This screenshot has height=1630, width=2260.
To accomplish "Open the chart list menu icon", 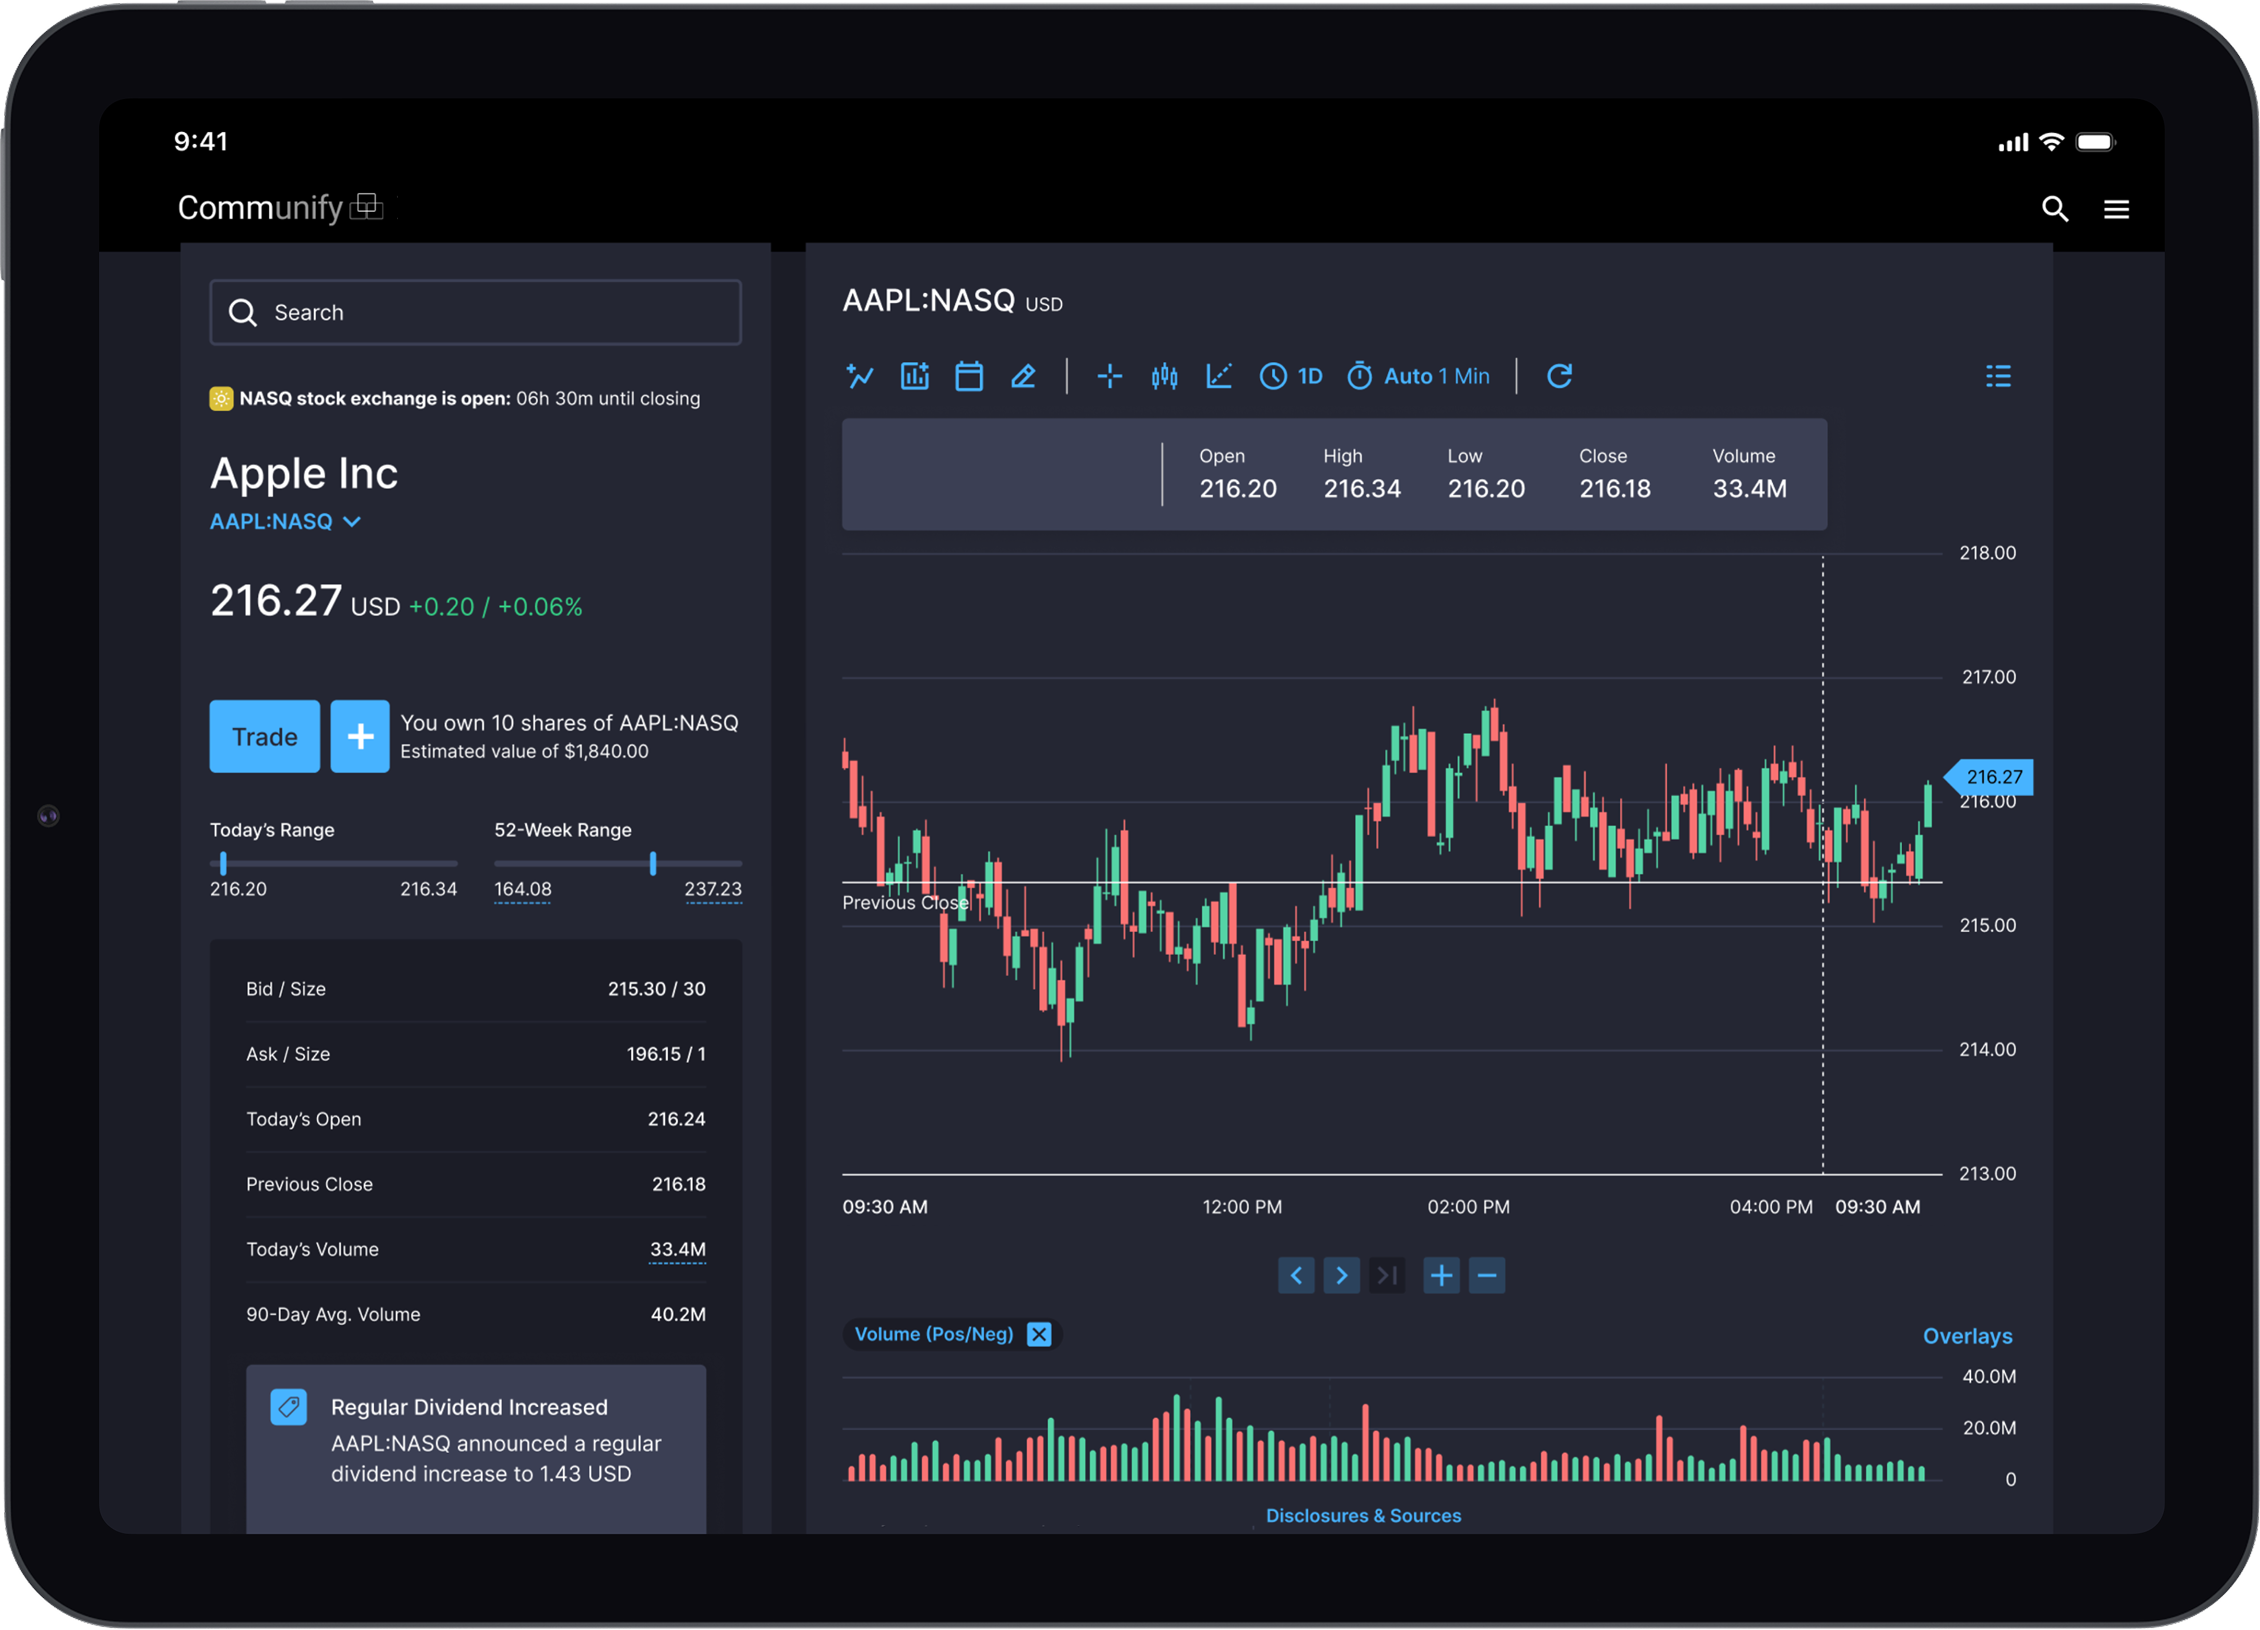I will pos(1997,376).
